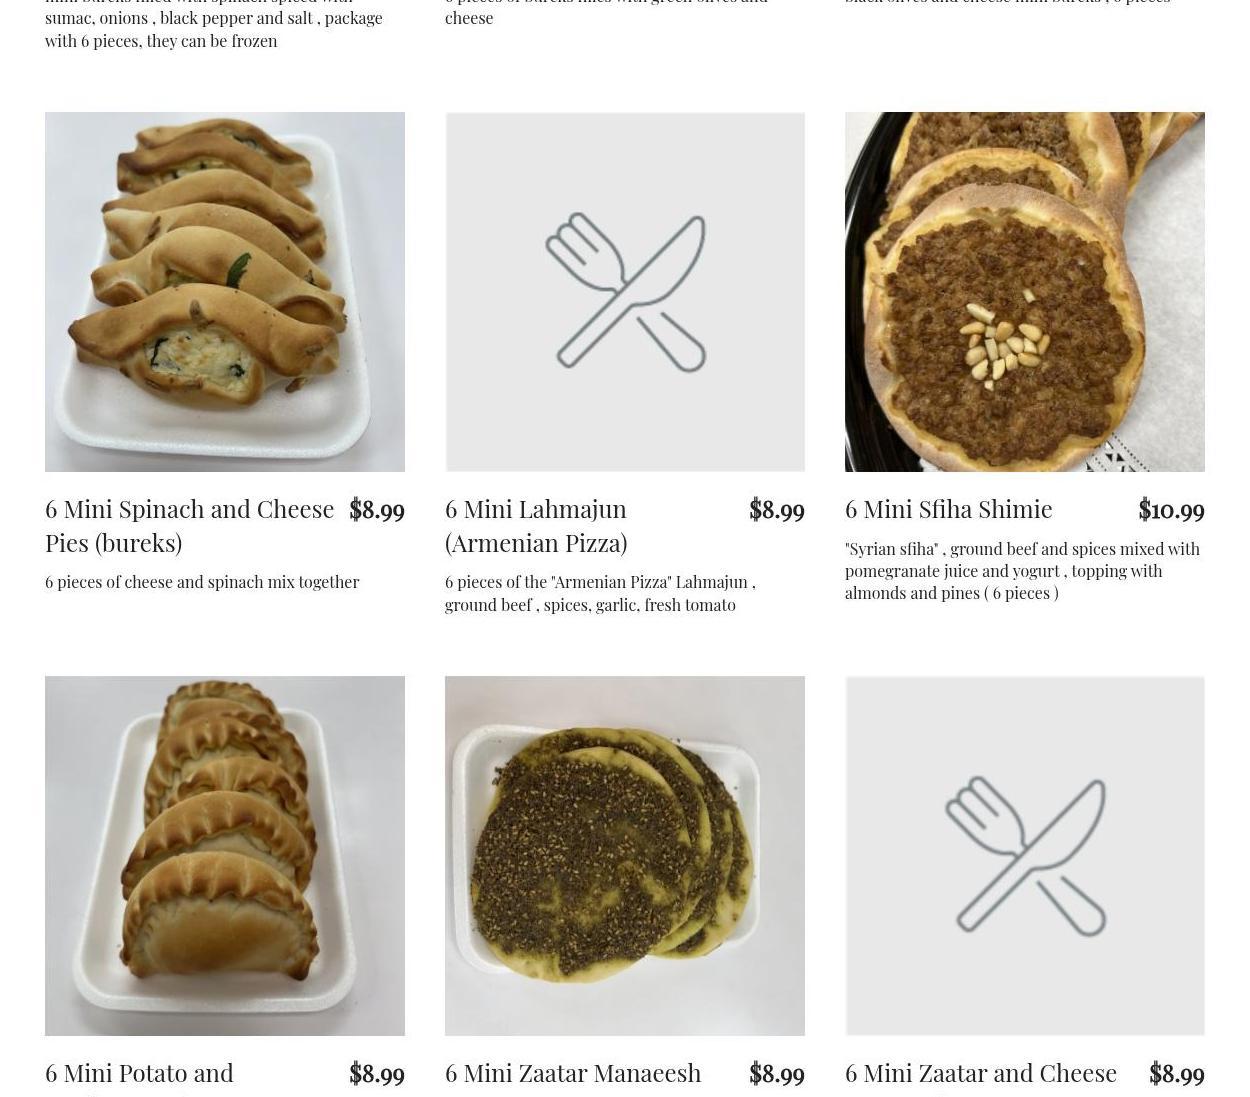Click the $8.99 price of Zaatar Manaeesh
Image resolution: width=1250 pixels, height=1097 pixels.
777,1073
